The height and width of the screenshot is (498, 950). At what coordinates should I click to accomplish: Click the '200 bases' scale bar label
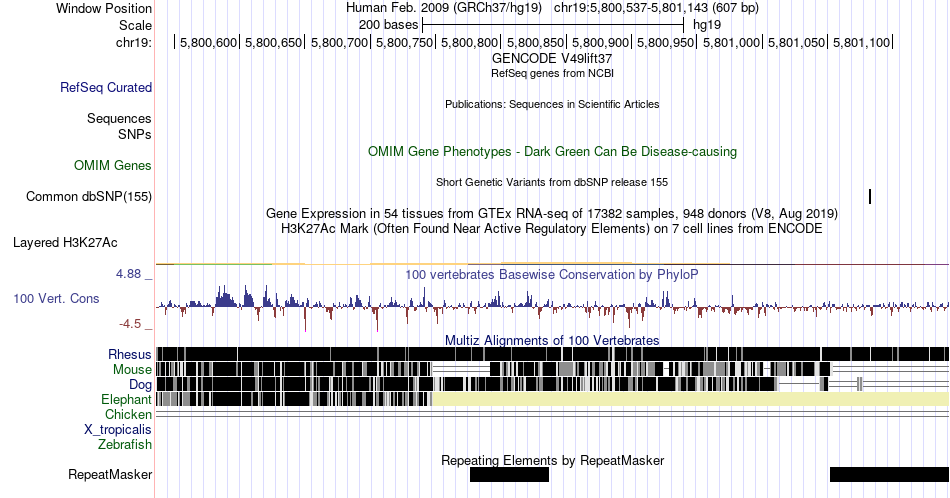click(388, 25)
